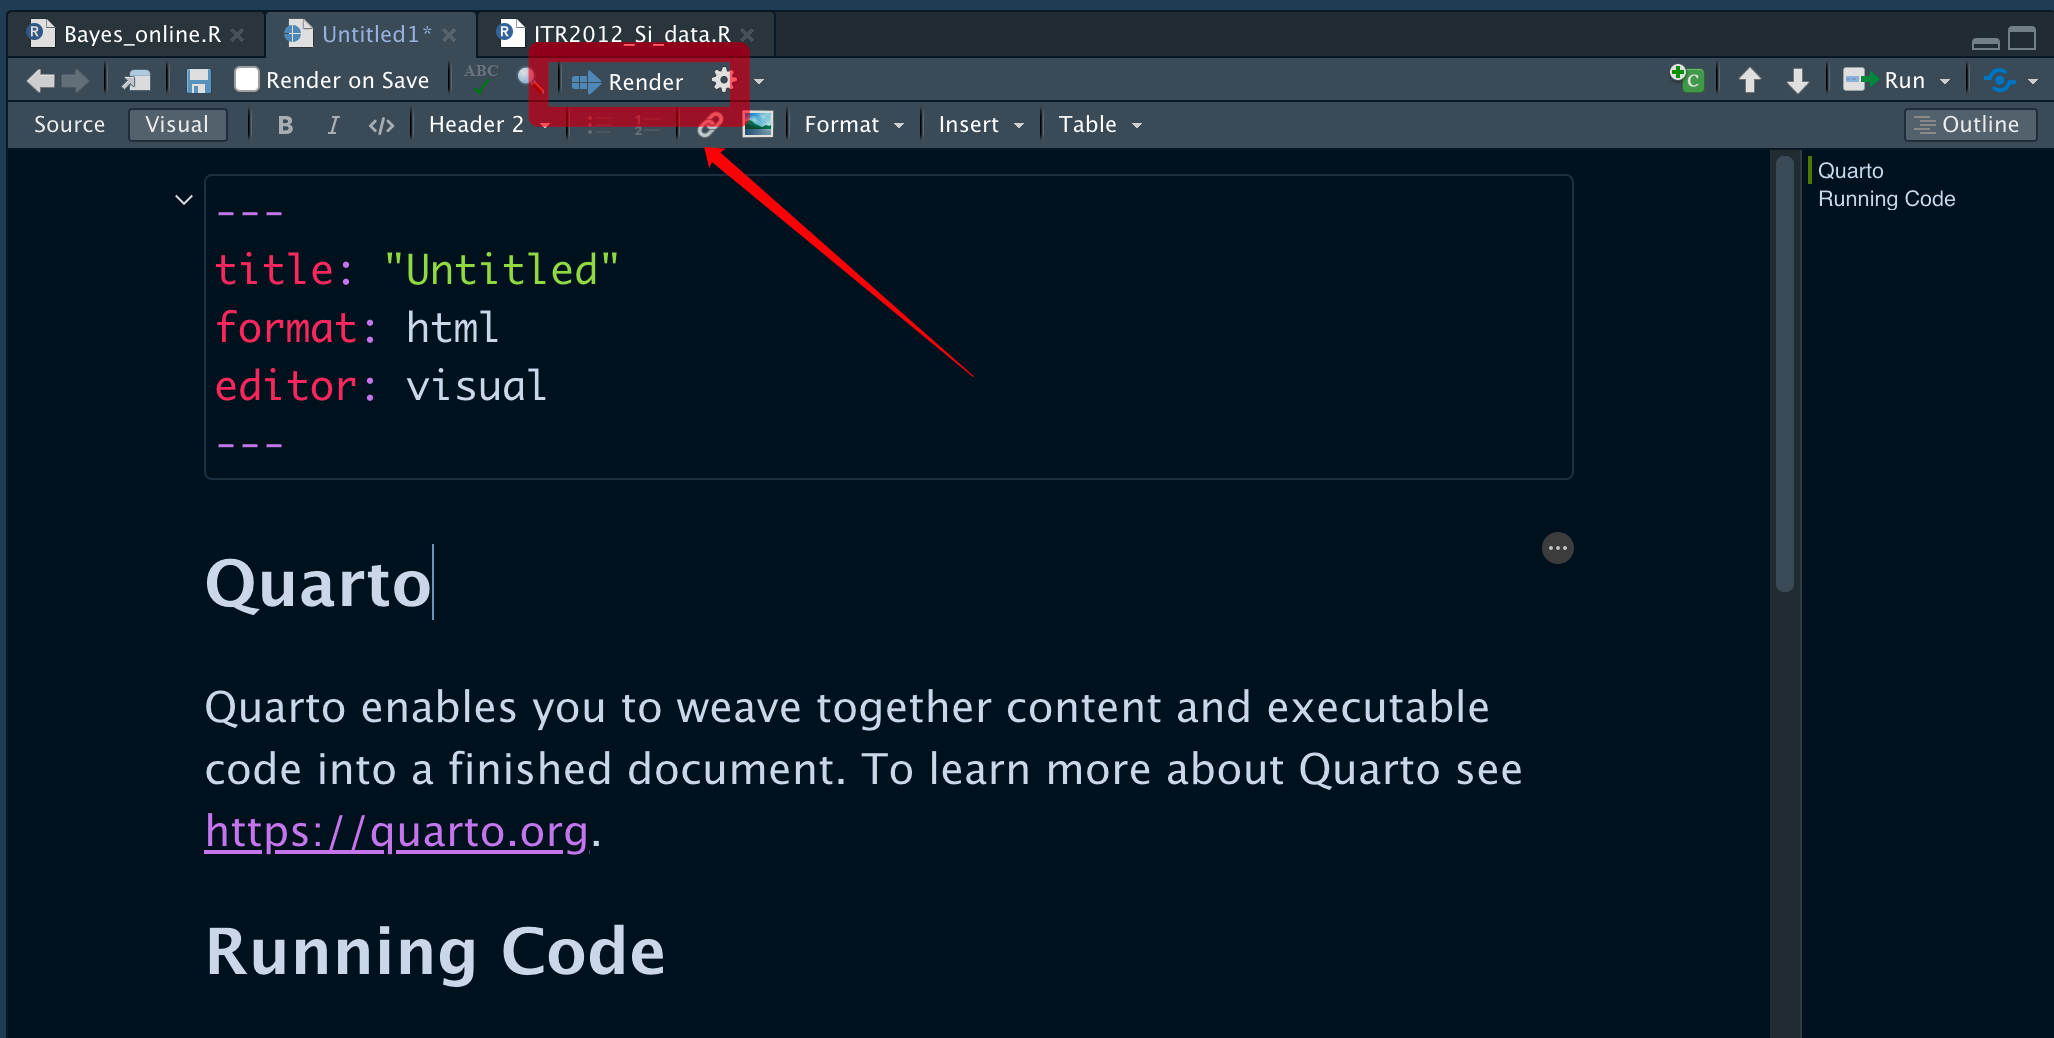Jump to Quarto in the outline
This screenshot has width=2054, height=1038.
pos(1850,171)
